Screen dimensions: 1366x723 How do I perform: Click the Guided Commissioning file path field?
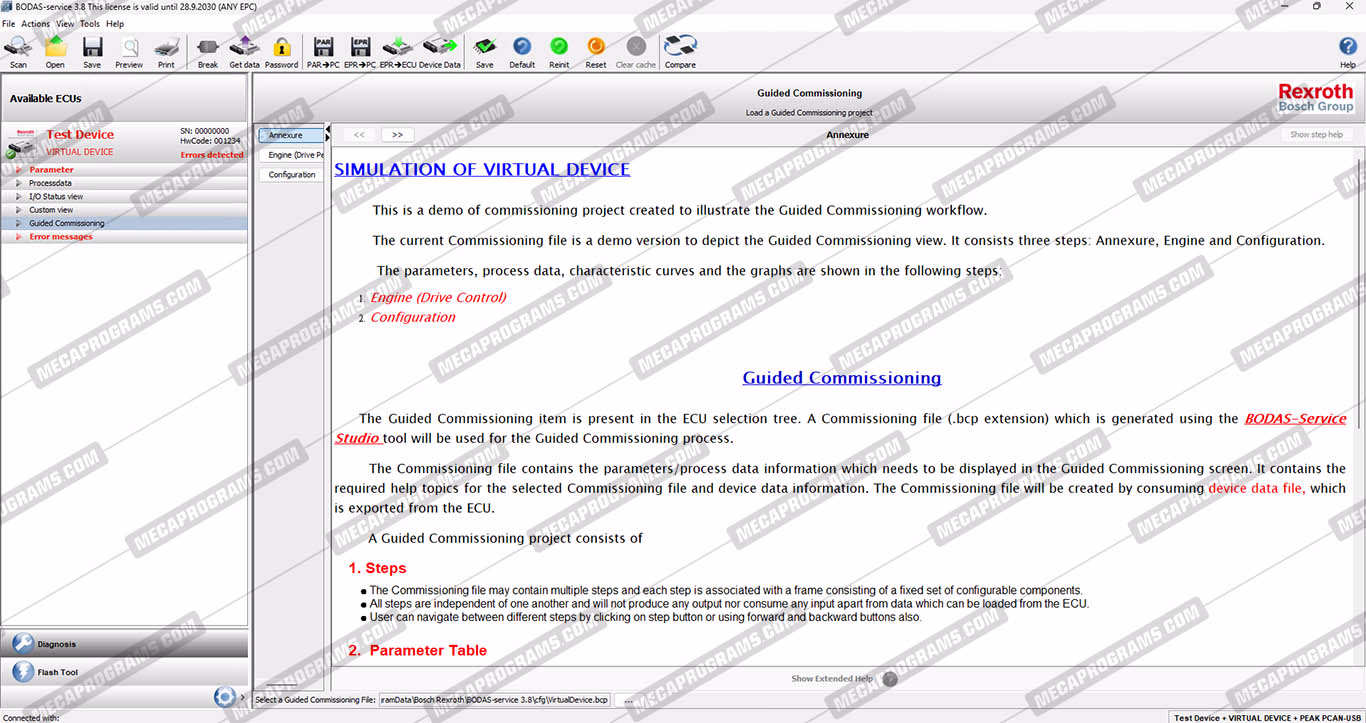click(x=495, y=700)
